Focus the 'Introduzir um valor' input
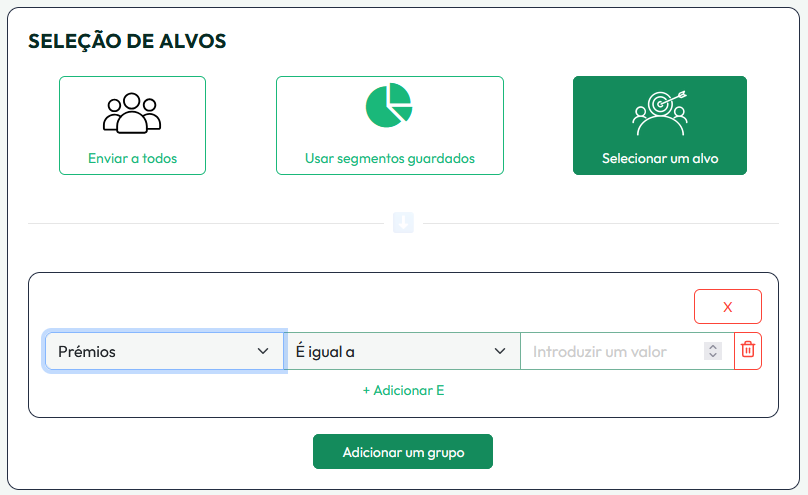 point(610,351)
